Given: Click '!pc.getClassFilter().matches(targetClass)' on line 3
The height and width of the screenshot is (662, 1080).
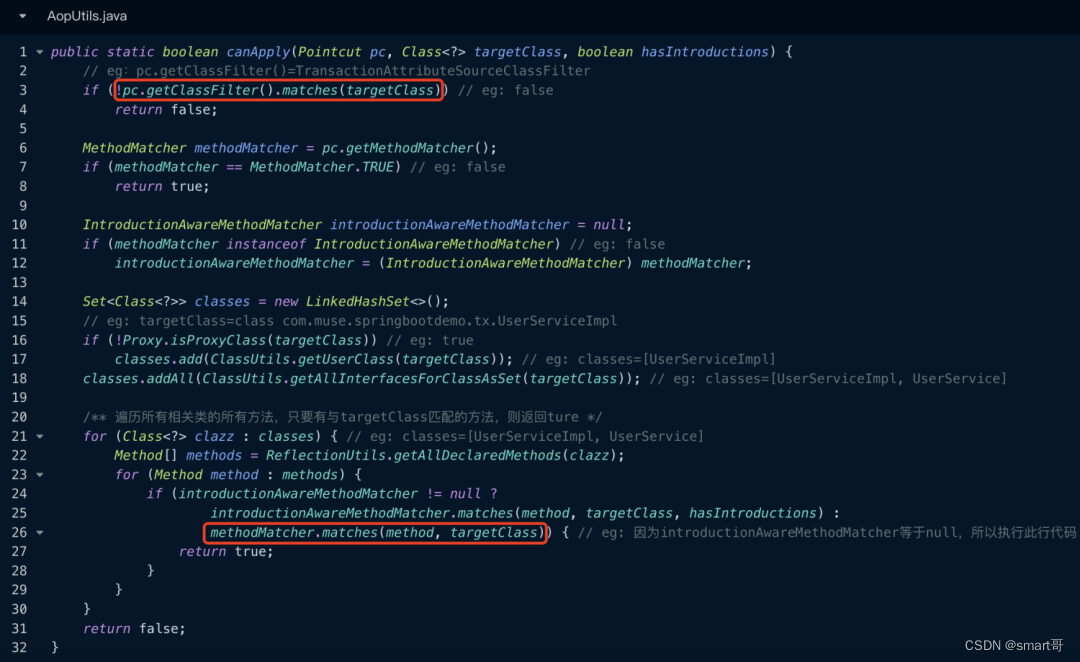Looking at the screenshot, I should (x=278, y=90).
